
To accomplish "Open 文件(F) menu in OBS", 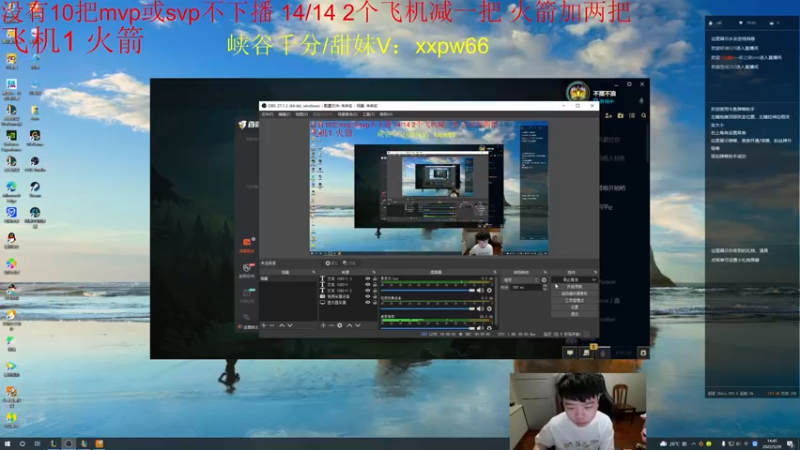I will 268,114.
